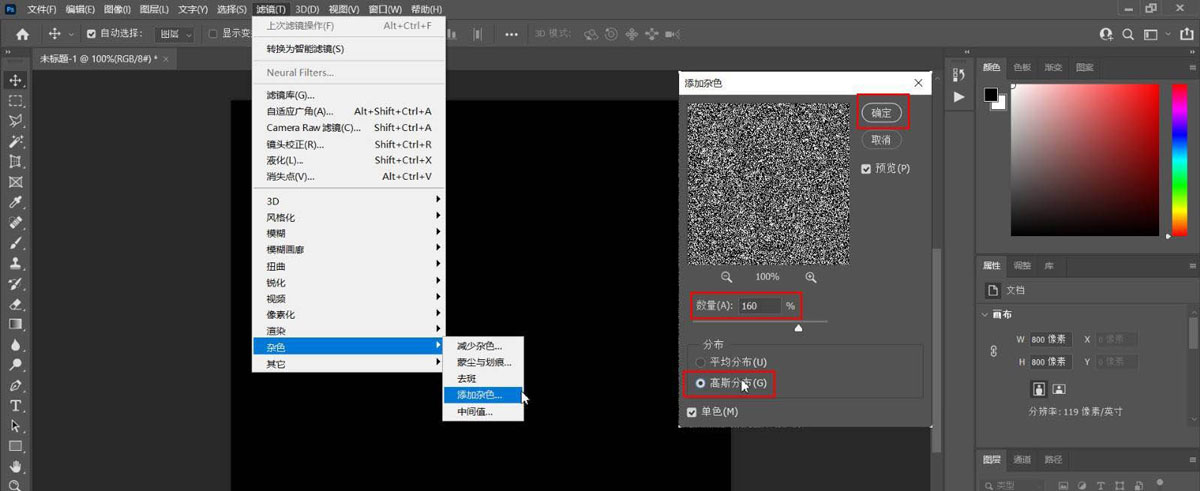This screenshot has height=491, width=1200.
Task: Zoom in the noise preview
Action: point(811,277)
